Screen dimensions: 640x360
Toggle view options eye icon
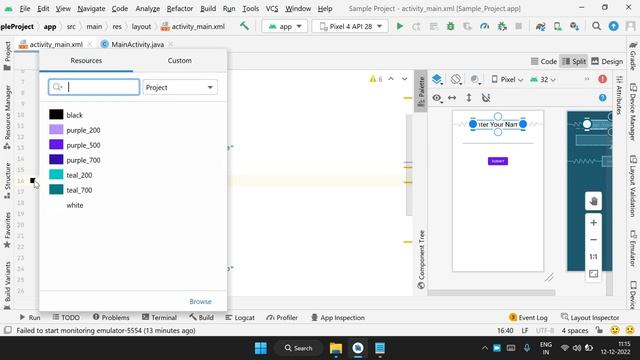tap(437, 98)
